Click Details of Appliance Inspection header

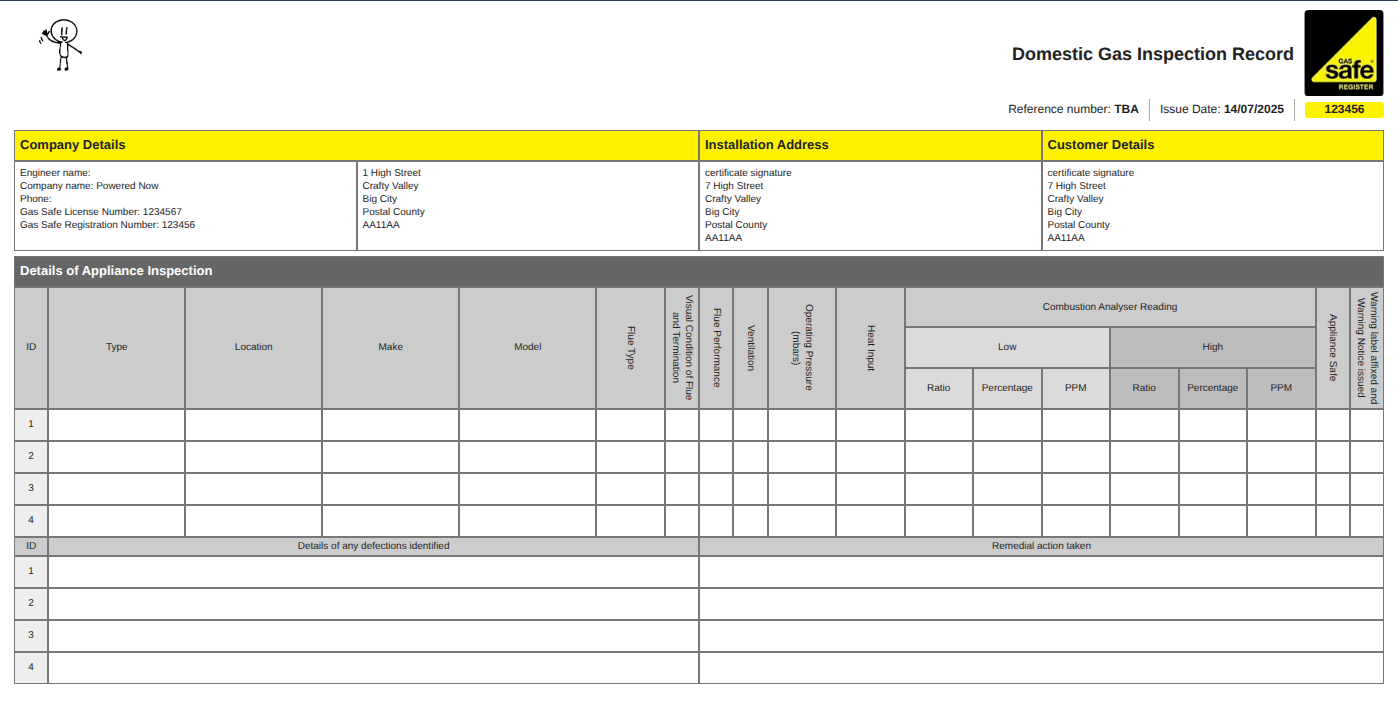(699, 271)
